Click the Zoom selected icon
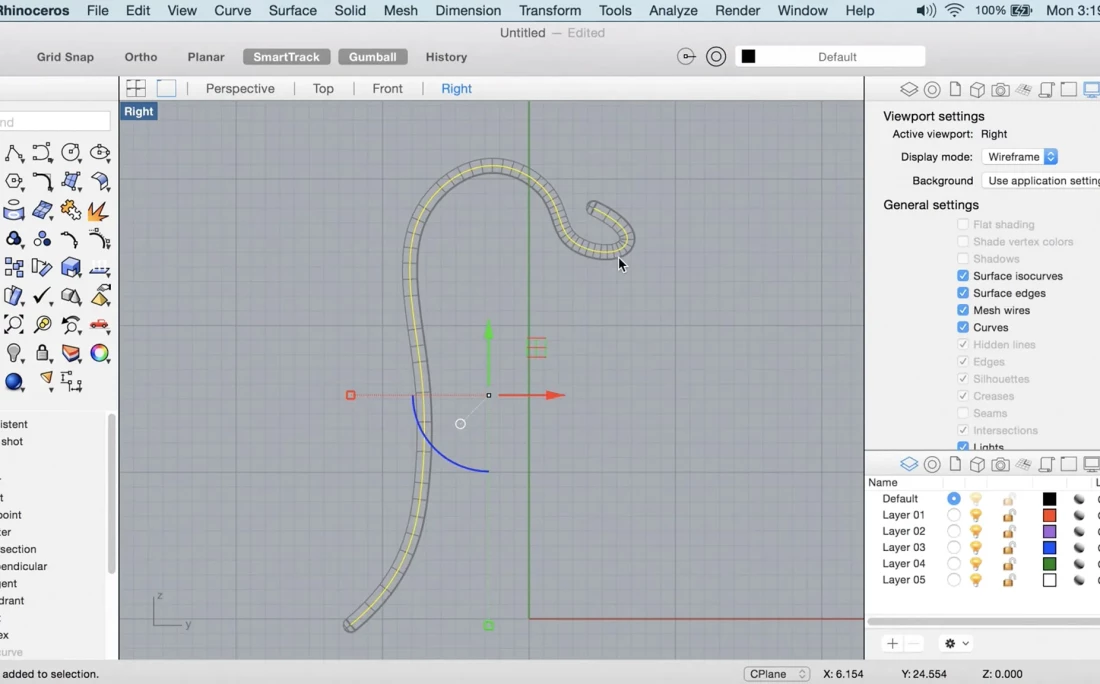The width and height of the screenshot is (1100, 684). tap(42, 324)
